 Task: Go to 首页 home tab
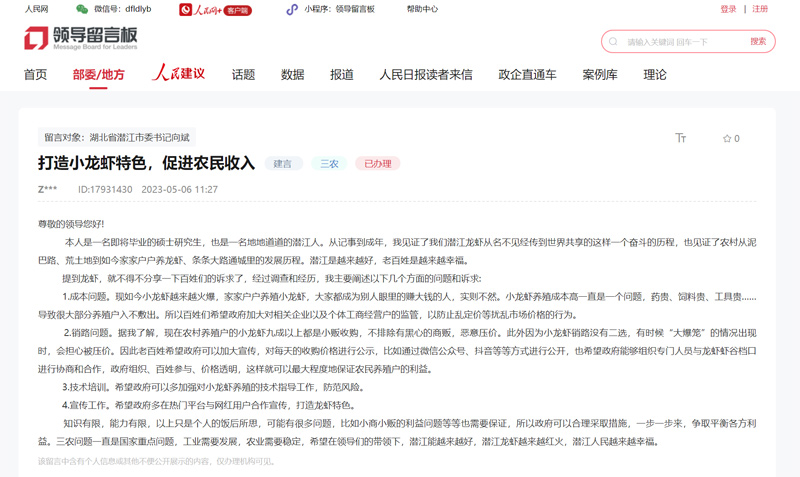35,74
